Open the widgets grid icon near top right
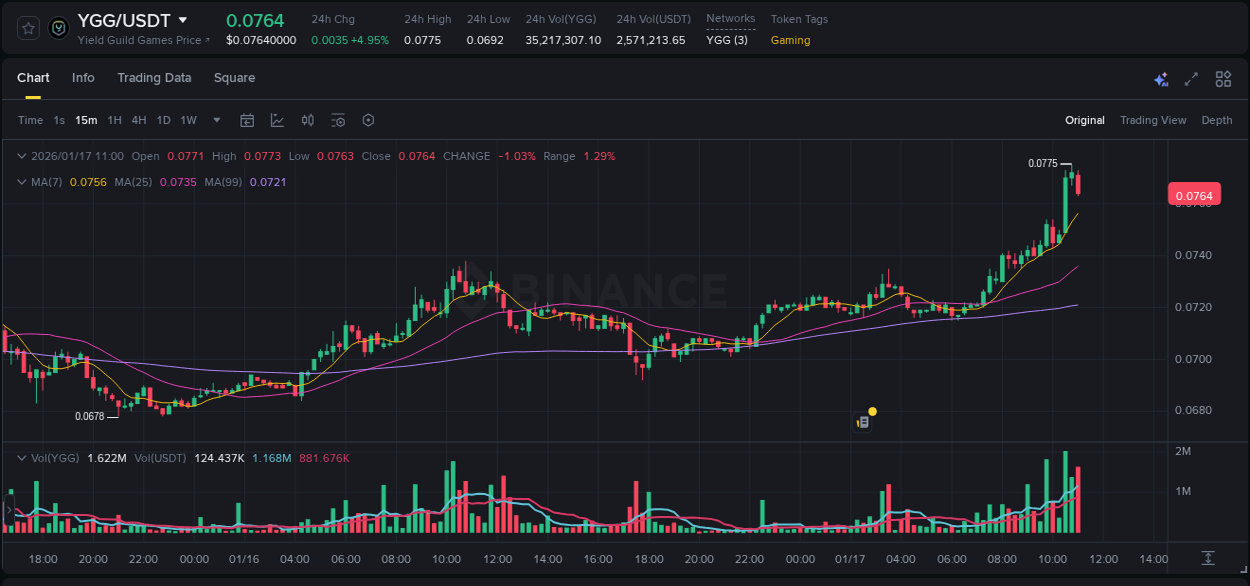 1222,78
